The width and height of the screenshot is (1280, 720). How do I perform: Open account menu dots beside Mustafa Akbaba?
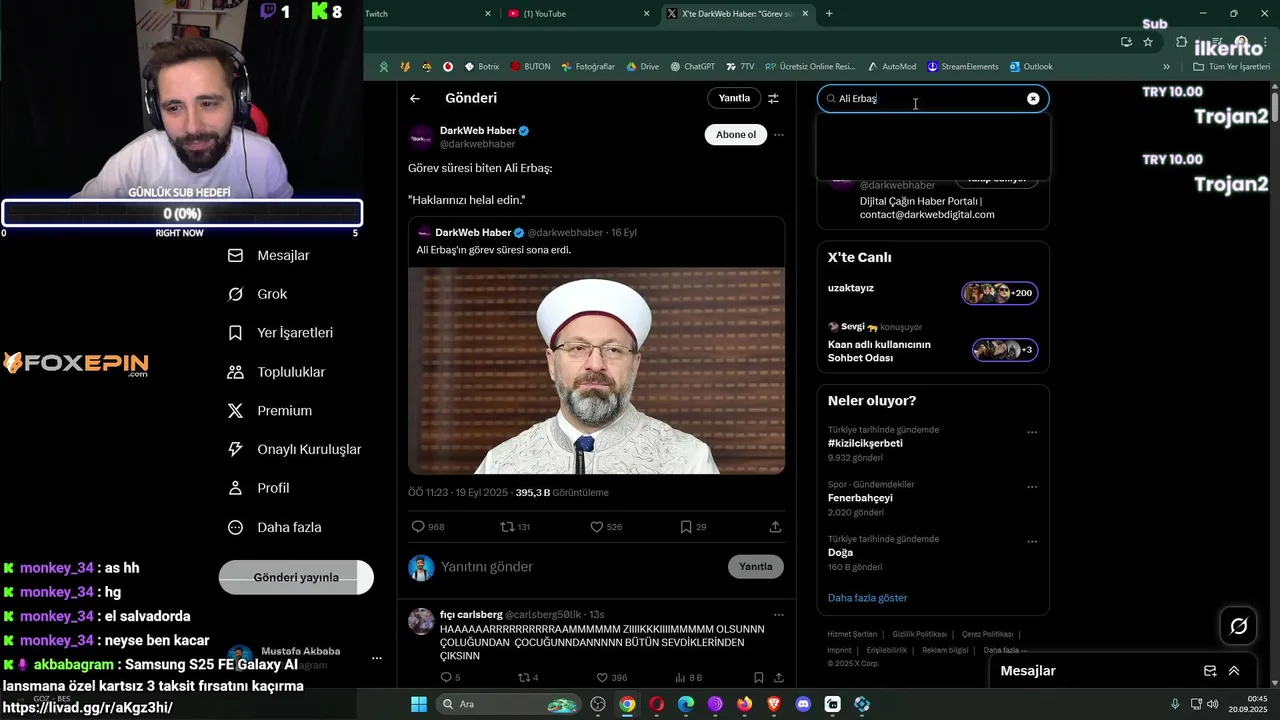377,658
